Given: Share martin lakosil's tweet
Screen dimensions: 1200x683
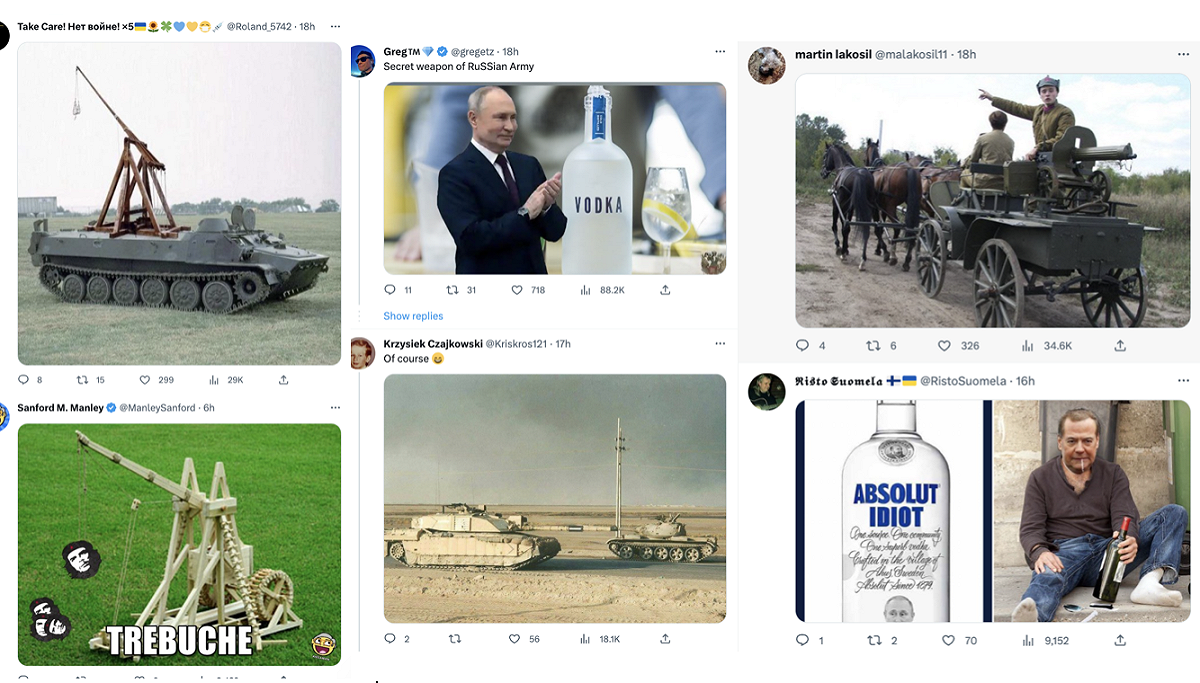Looking at the screenshot, I should pos(1120,345).
